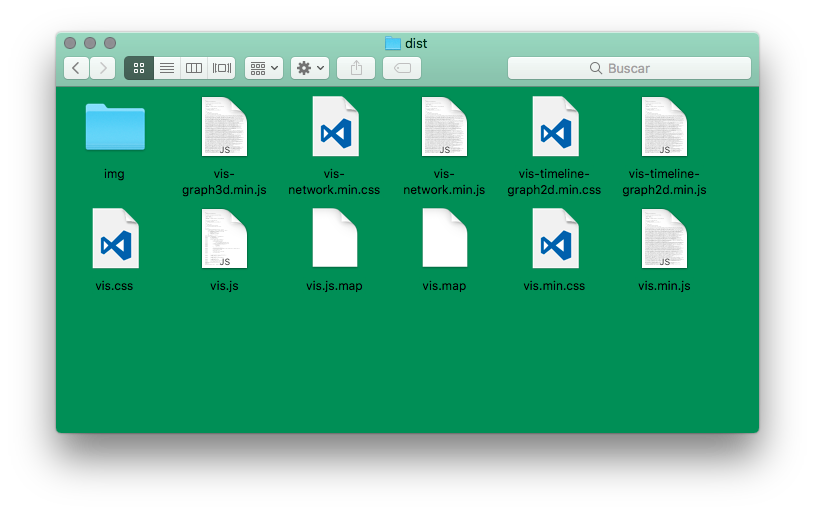This screenshot has width=815, height=513.
Task: Select the vis-network.min.css file icon
Action: [334, 127]
